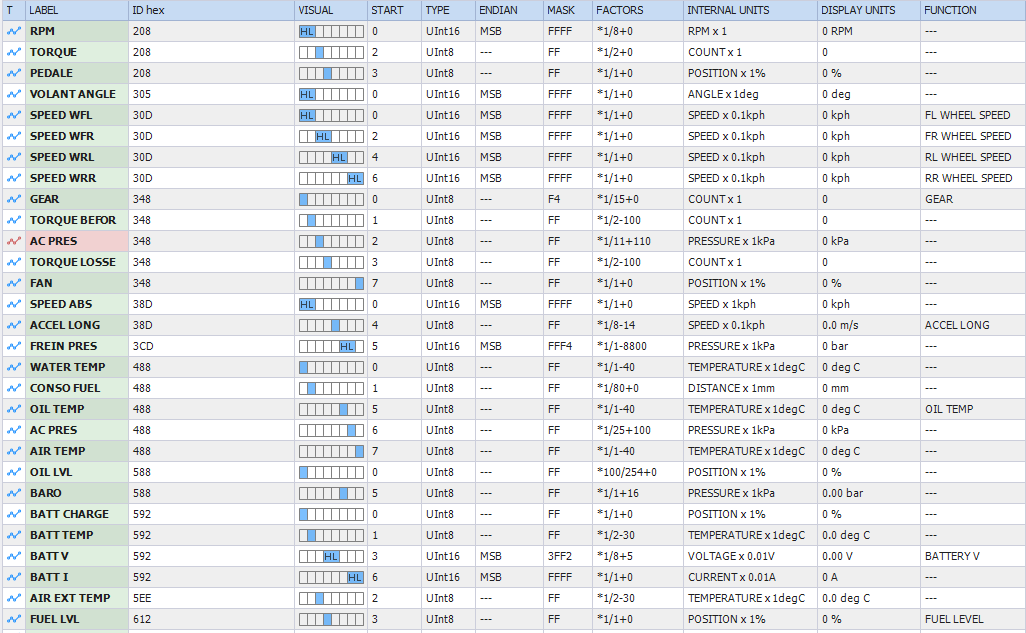Sort by the LABEL column header
Image resolution: width=1026 pixels, height=633 pixels.
[x=77, y=10]
